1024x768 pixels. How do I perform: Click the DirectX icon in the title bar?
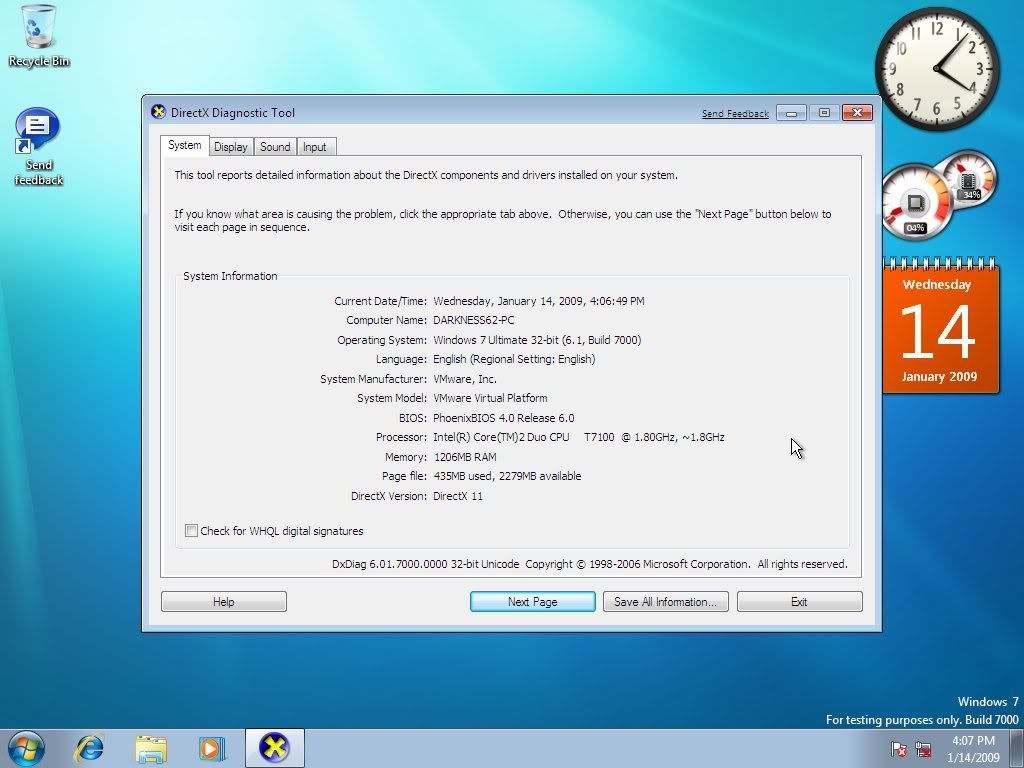click(158, 112)
